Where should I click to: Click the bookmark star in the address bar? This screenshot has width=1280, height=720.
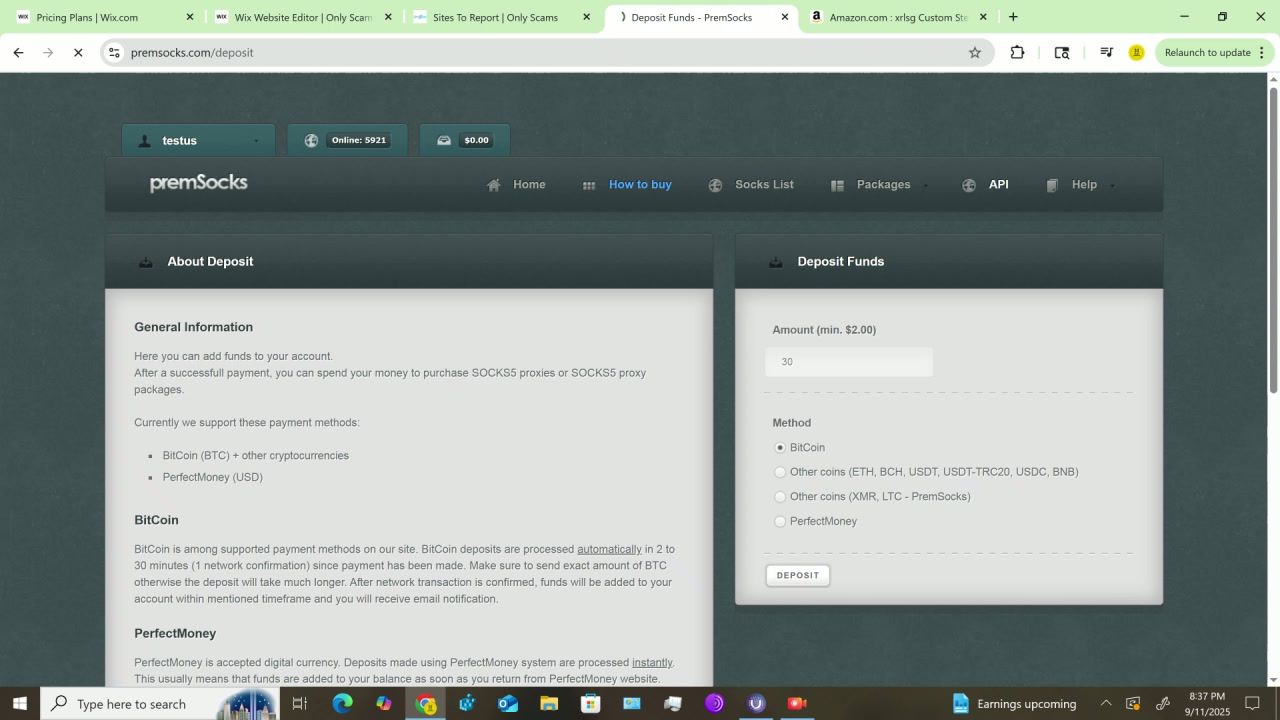point(975,53)
